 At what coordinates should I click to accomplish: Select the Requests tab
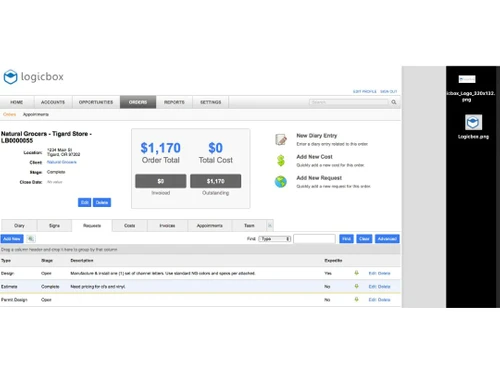pos(92,226)
